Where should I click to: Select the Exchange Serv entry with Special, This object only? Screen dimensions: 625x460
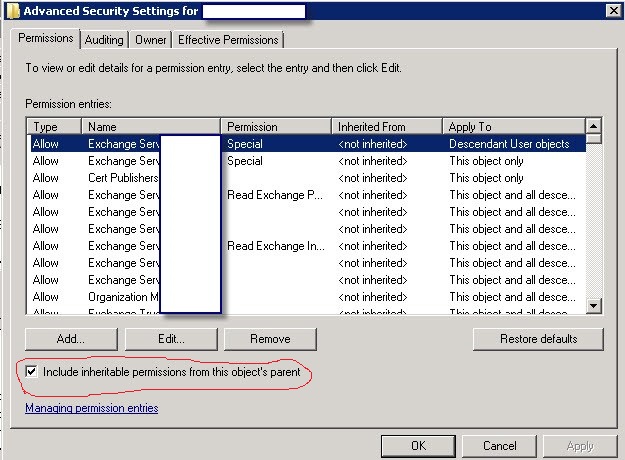pos(308,161)
